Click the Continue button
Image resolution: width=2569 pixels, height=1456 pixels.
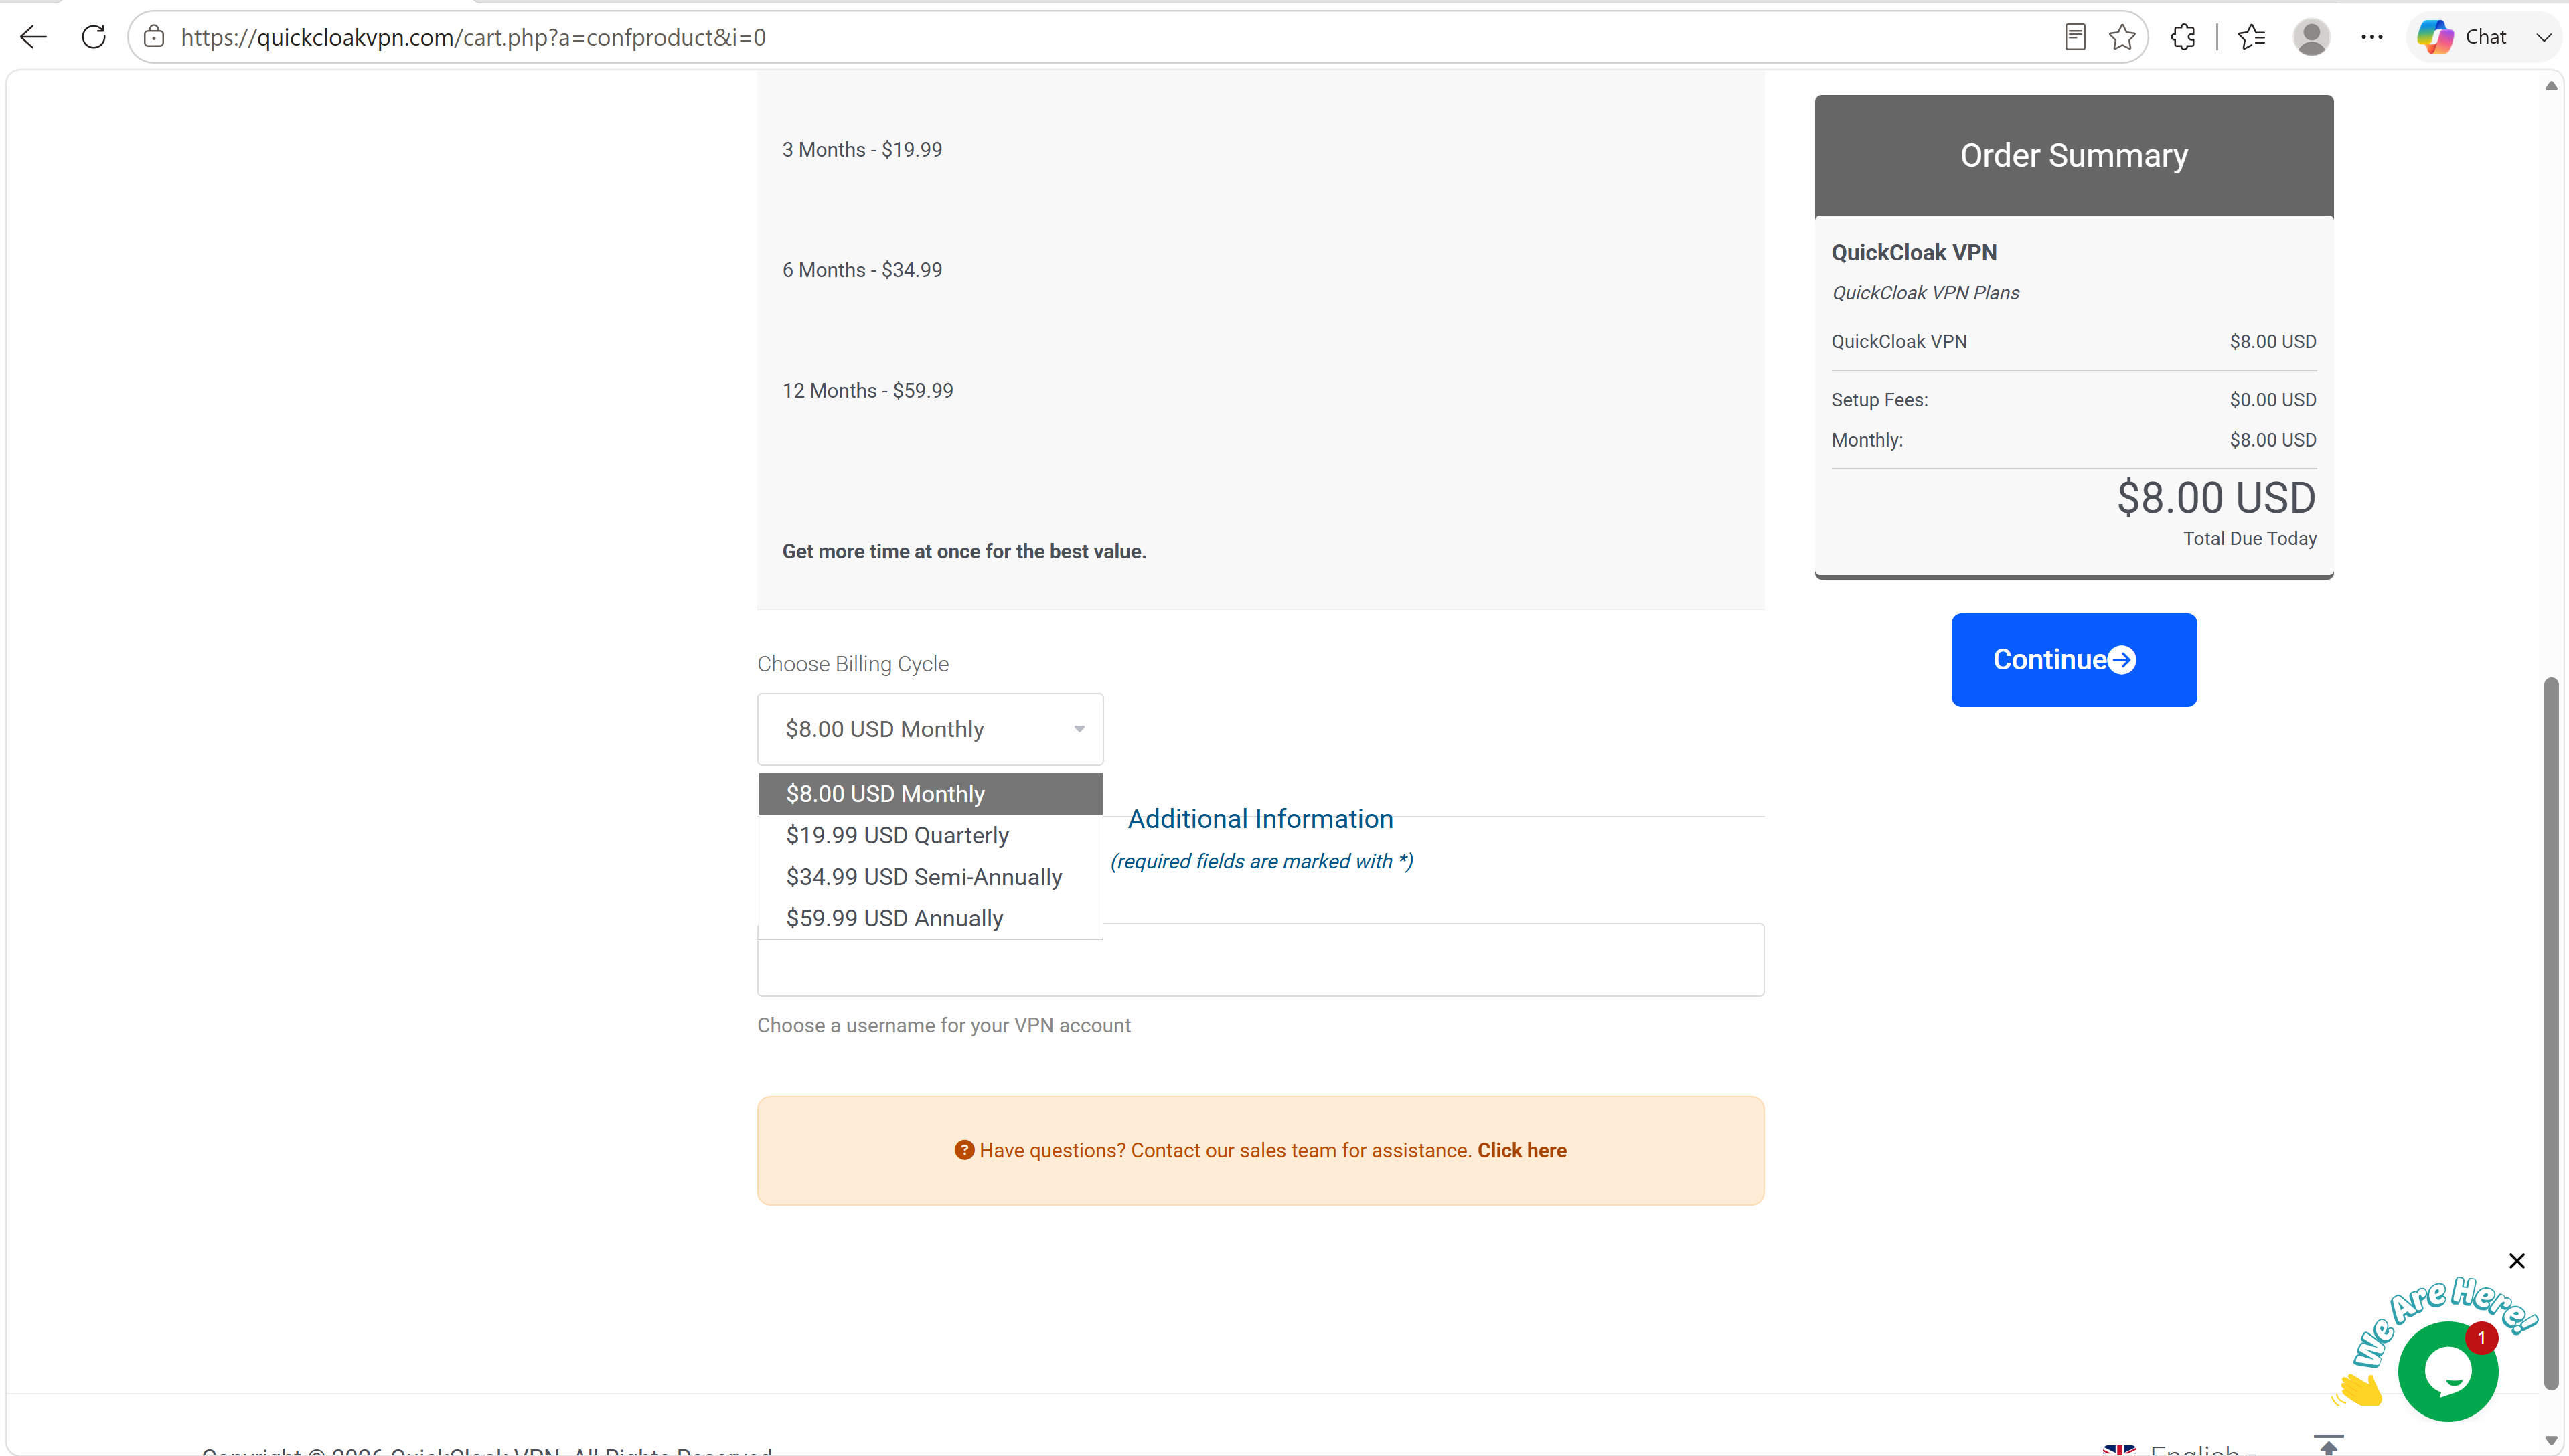pos(2074,660)
